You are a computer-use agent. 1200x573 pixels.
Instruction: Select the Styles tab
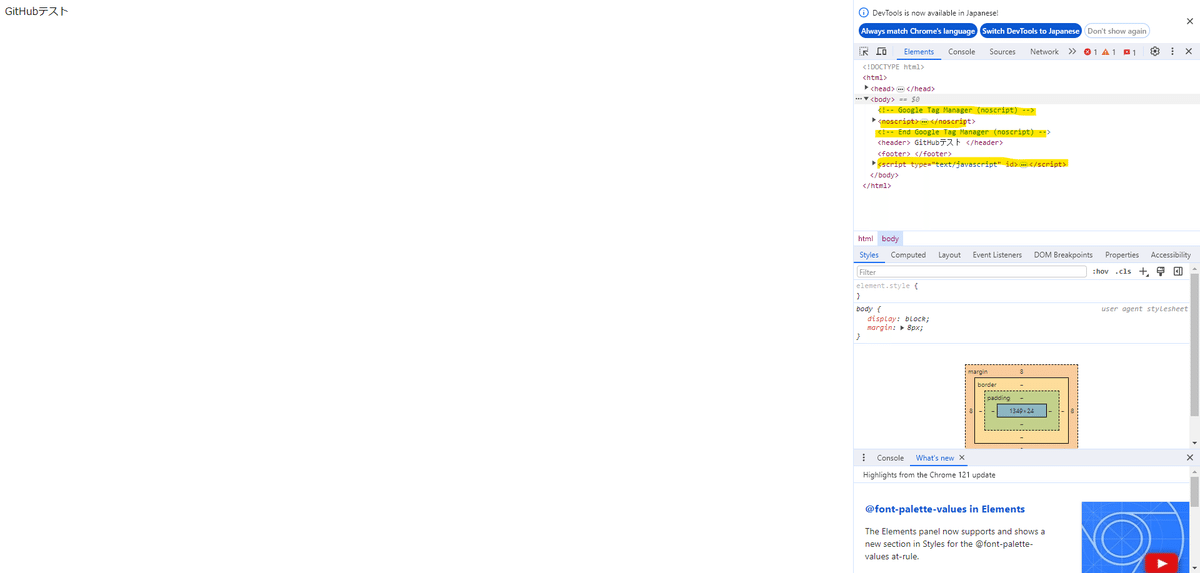tap(869, 255)
